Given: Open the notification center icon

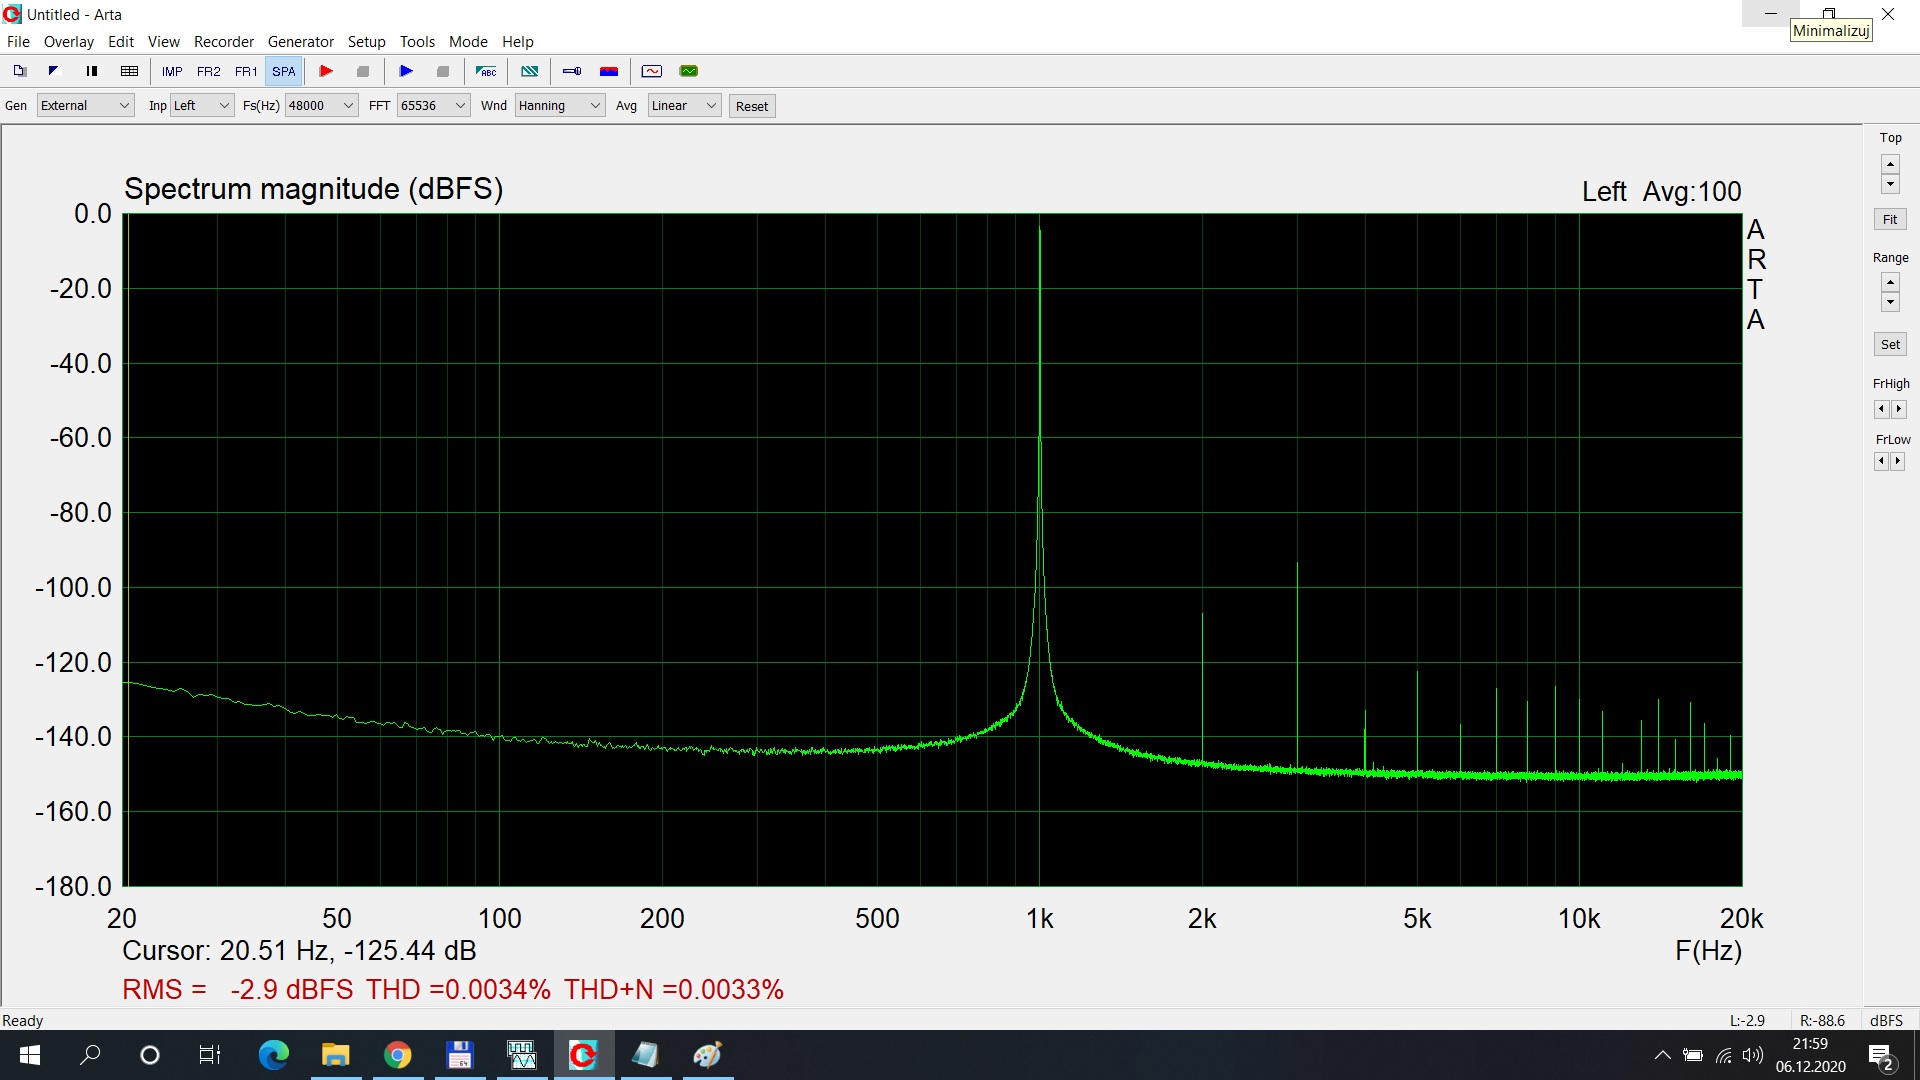Looking at the screenshot, I should (x=1881, y=1056).
